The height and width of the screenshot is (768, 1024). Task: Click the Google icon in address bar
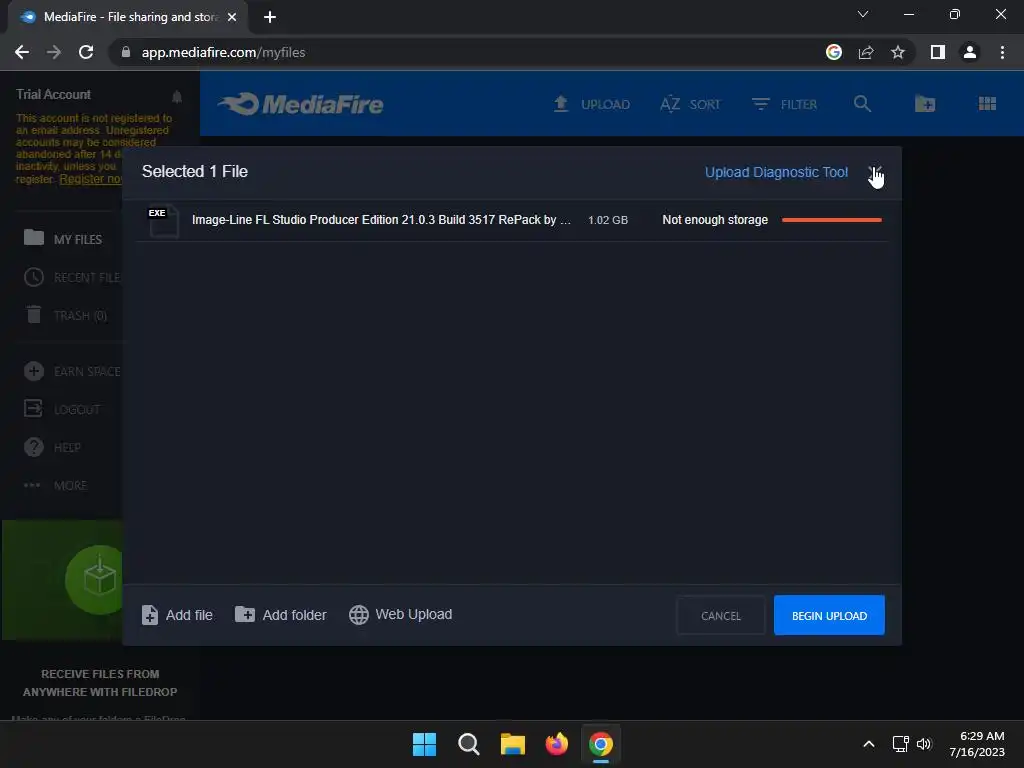(x=833, y=52)
